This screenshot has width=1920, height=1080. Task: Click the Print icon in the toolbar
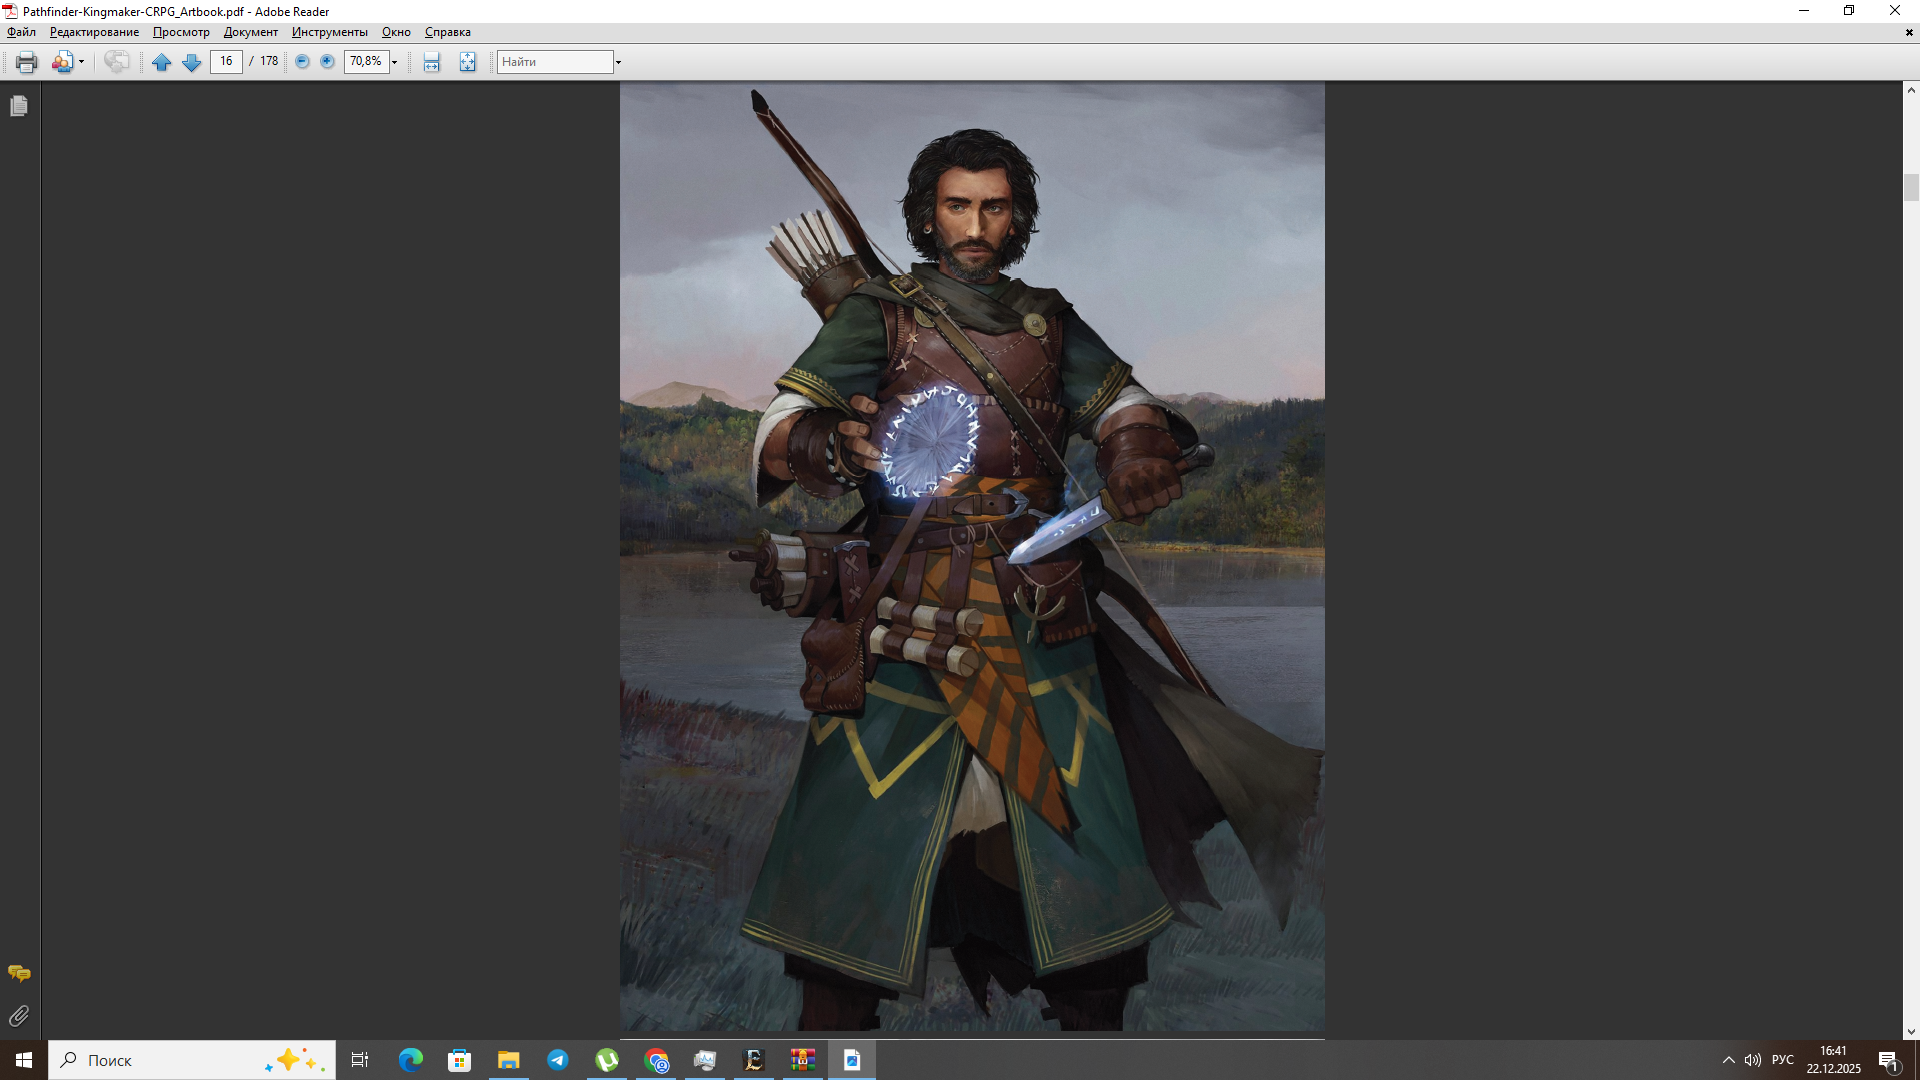26,62
